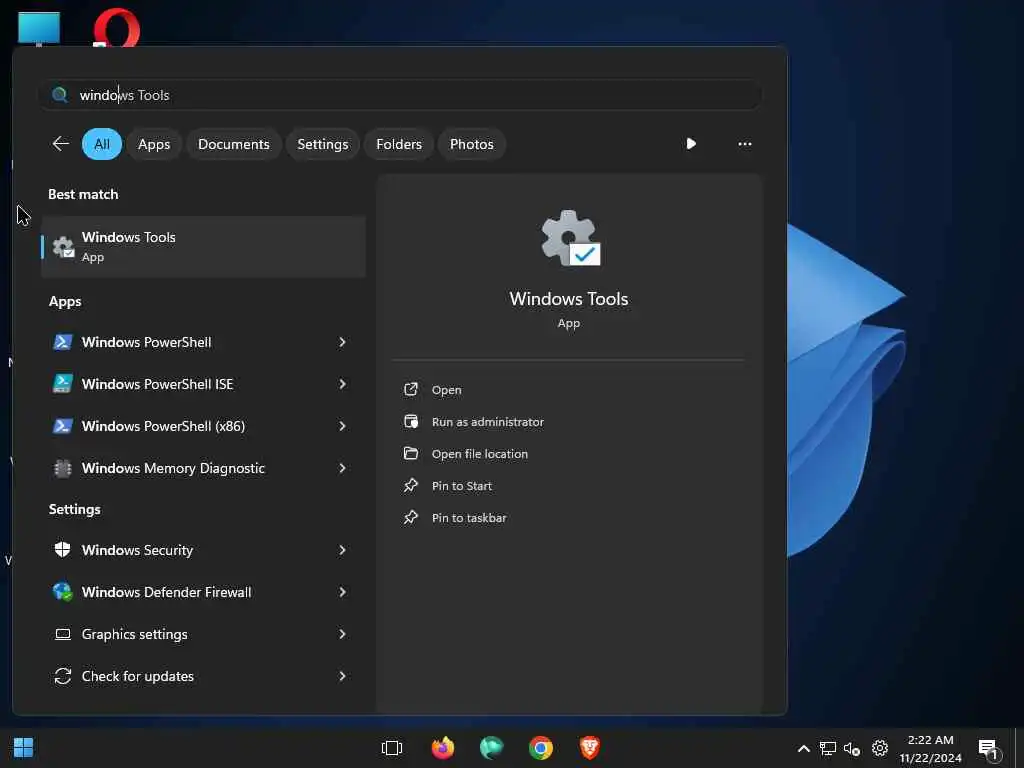The image size is (1024, 768).
Task: Launch Firefox from the taskbar
Action: (x=443, y=748)
